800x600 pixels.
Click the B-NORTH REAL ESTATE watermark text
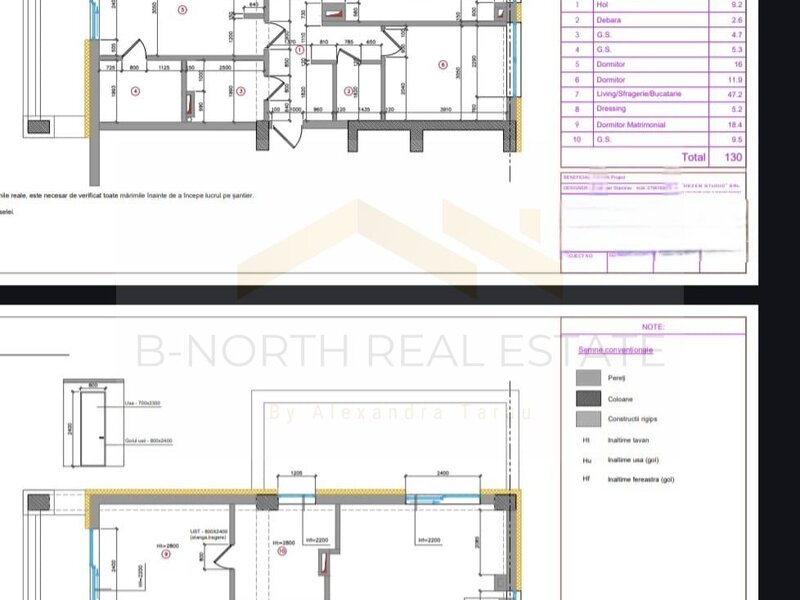(400, 350)
